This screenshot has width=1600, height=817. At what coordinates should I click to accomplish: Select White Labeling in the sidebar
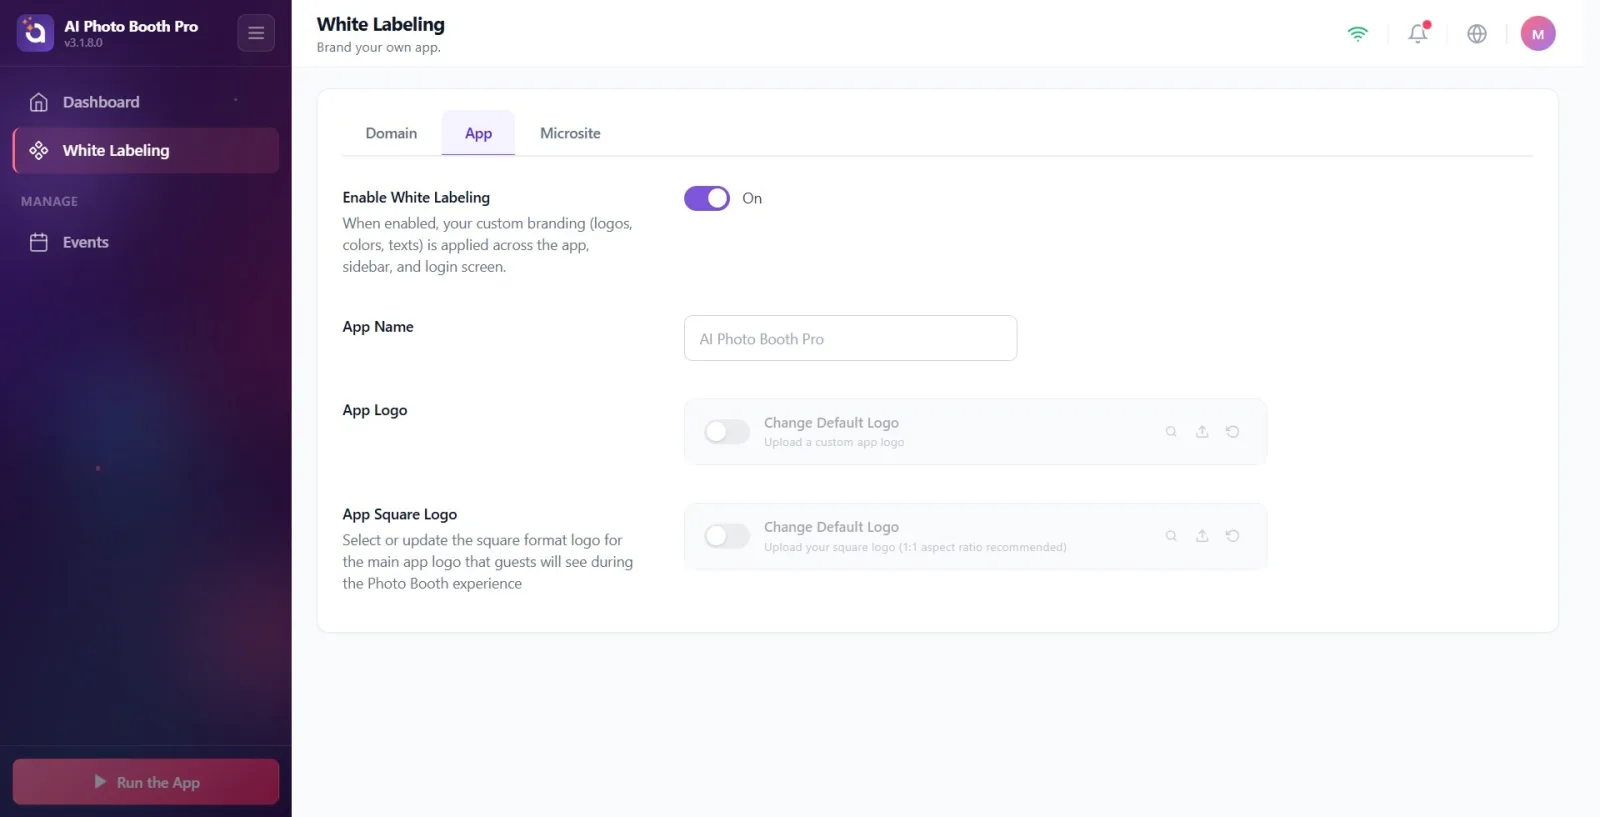click(146, 150)
